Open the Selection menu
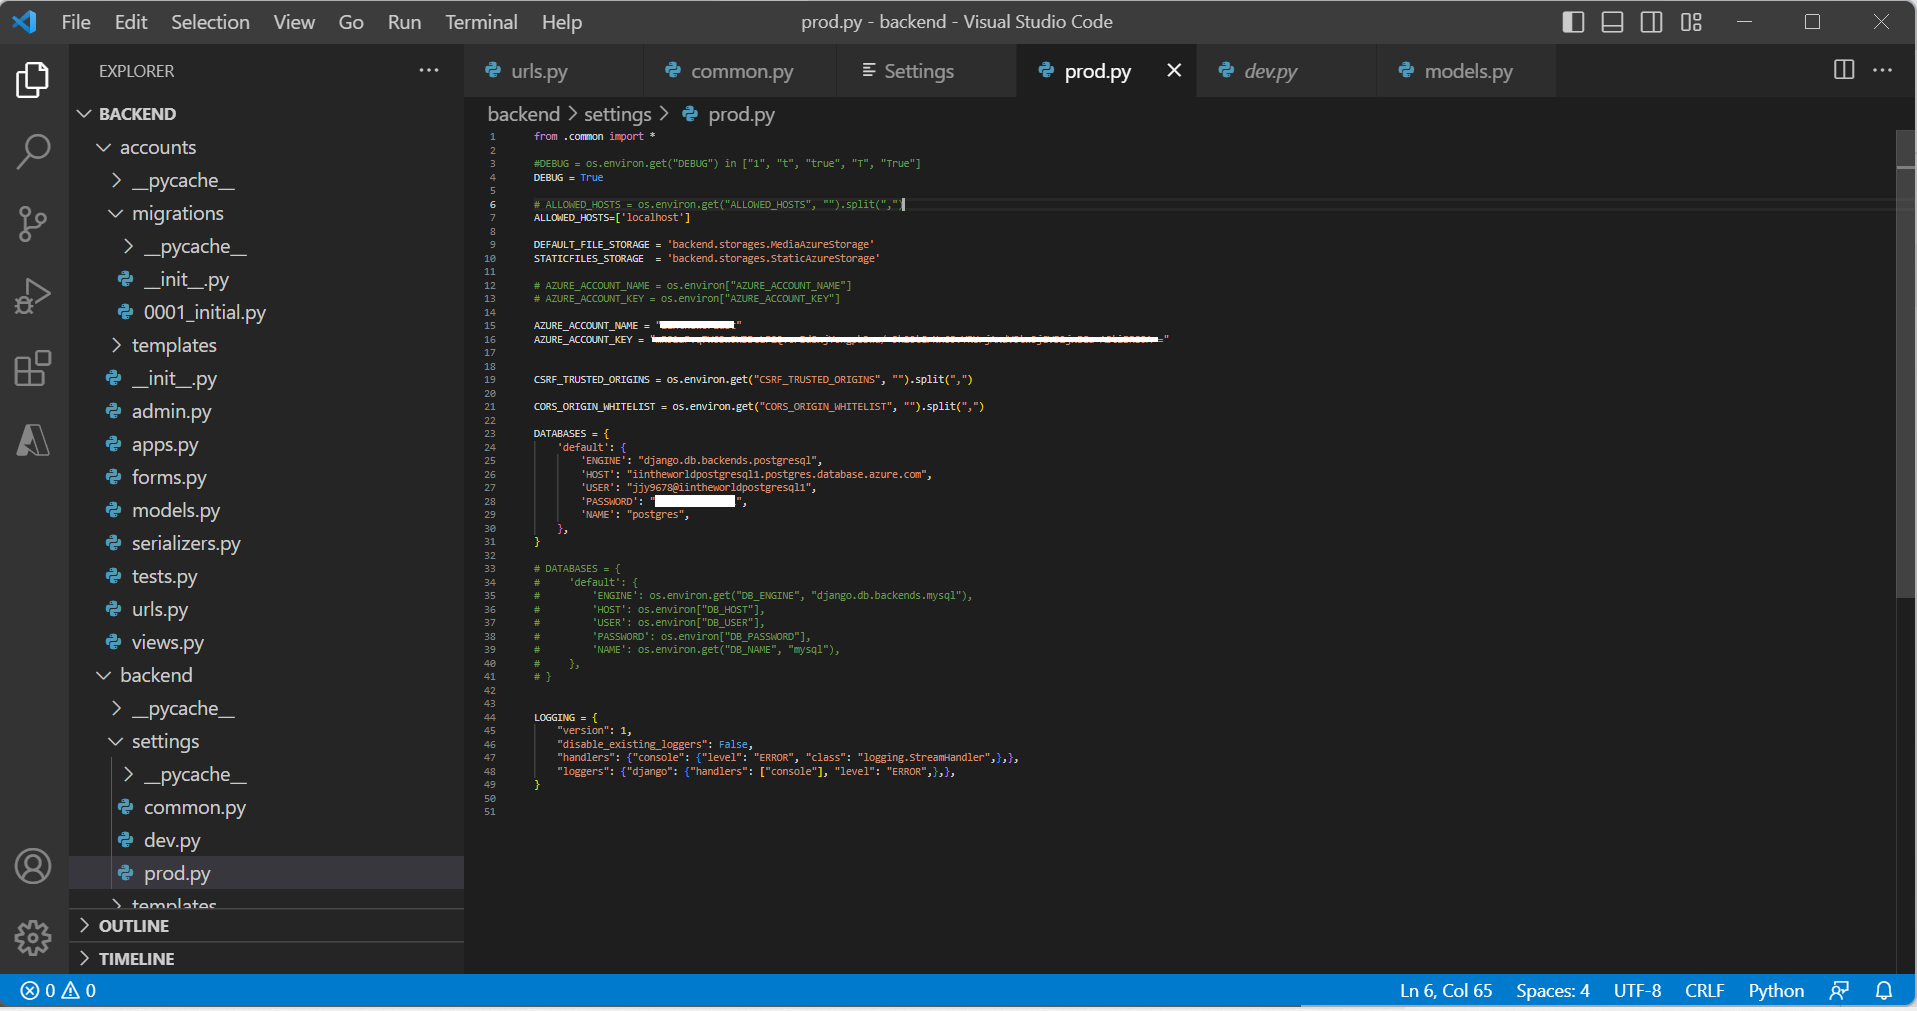 (x=210, y=22)
